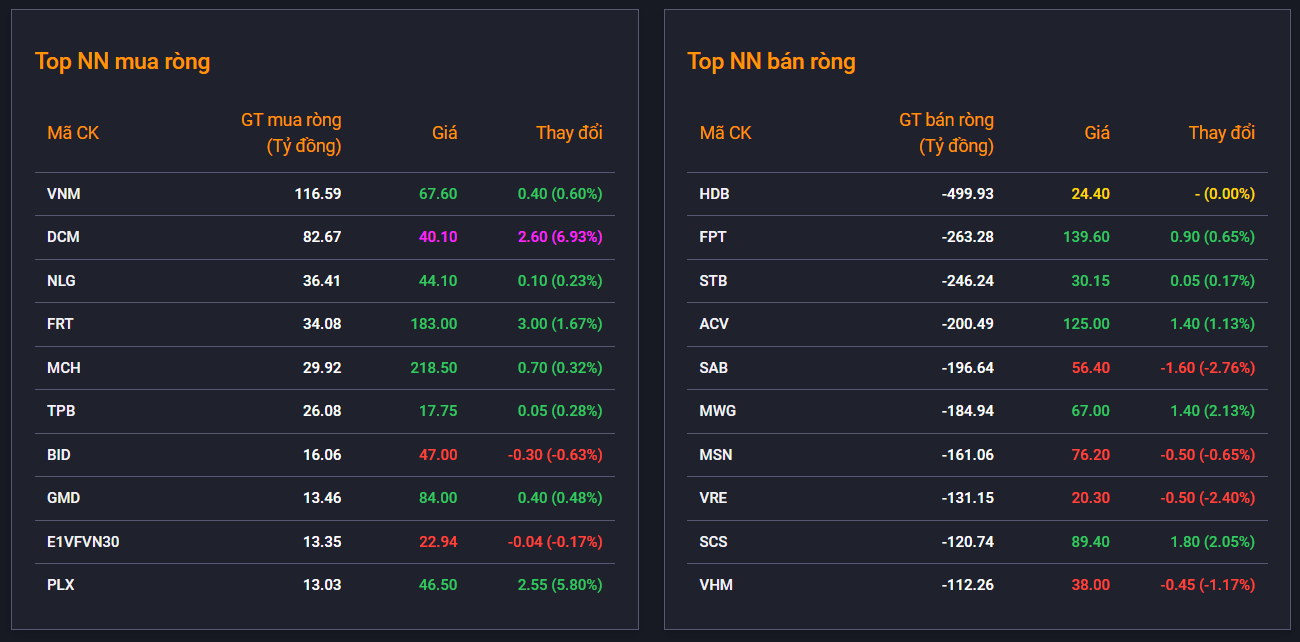Image resolution: width=1300 pixels, height=642 pixels.
Task: Select MCH in the net buy table
Action: (x=63, y=368)
